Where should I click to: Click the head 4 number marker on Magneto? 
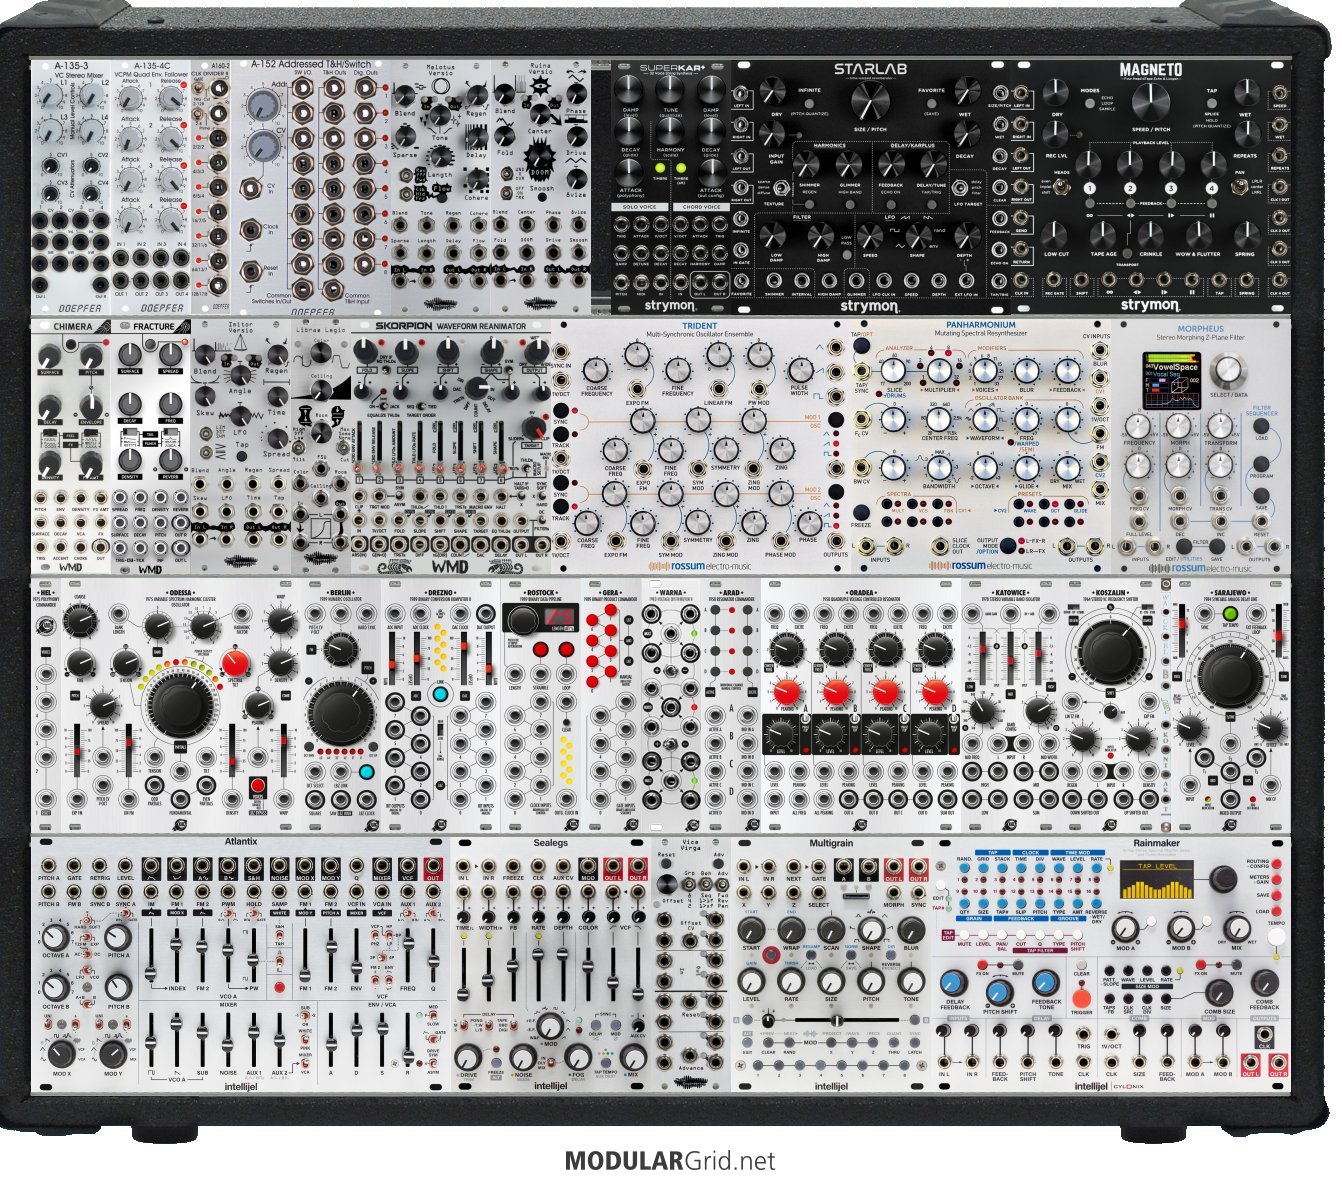(1211, 188)
